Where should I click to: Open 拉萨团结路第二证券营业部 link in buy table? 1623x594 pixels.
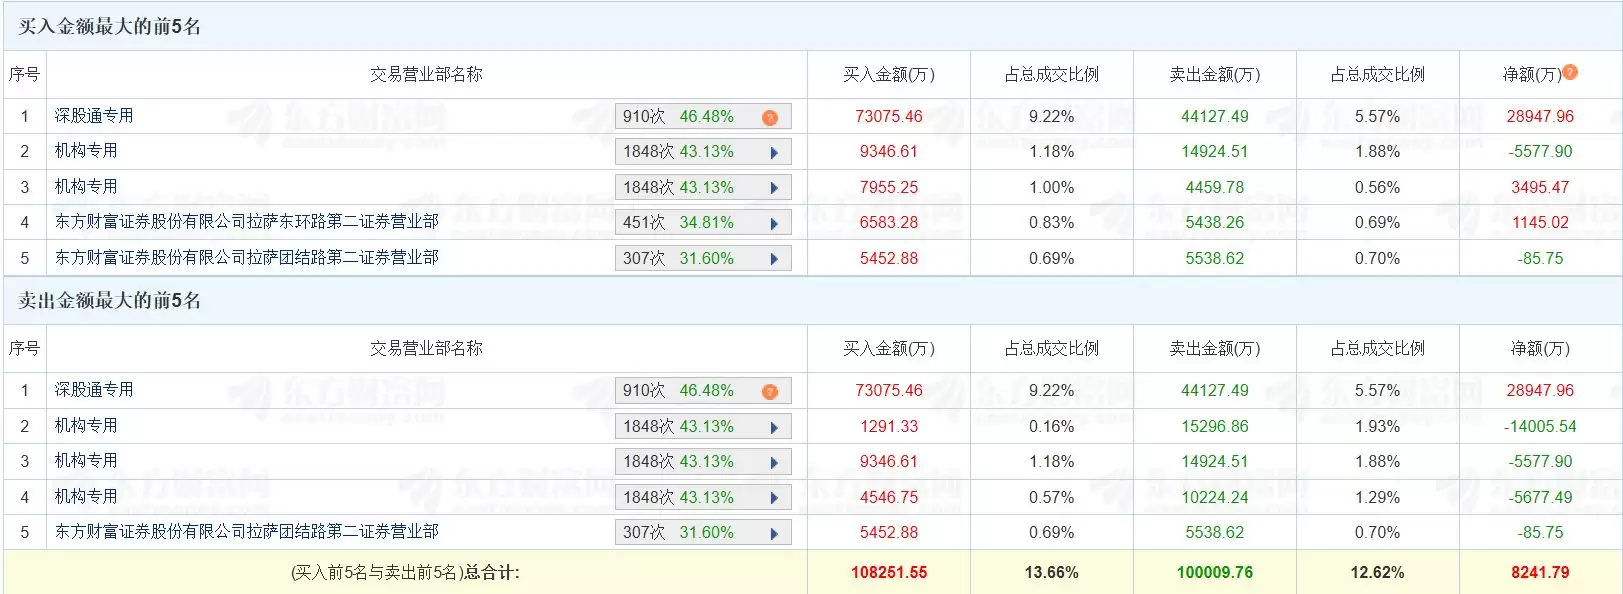tap(246, 258)
